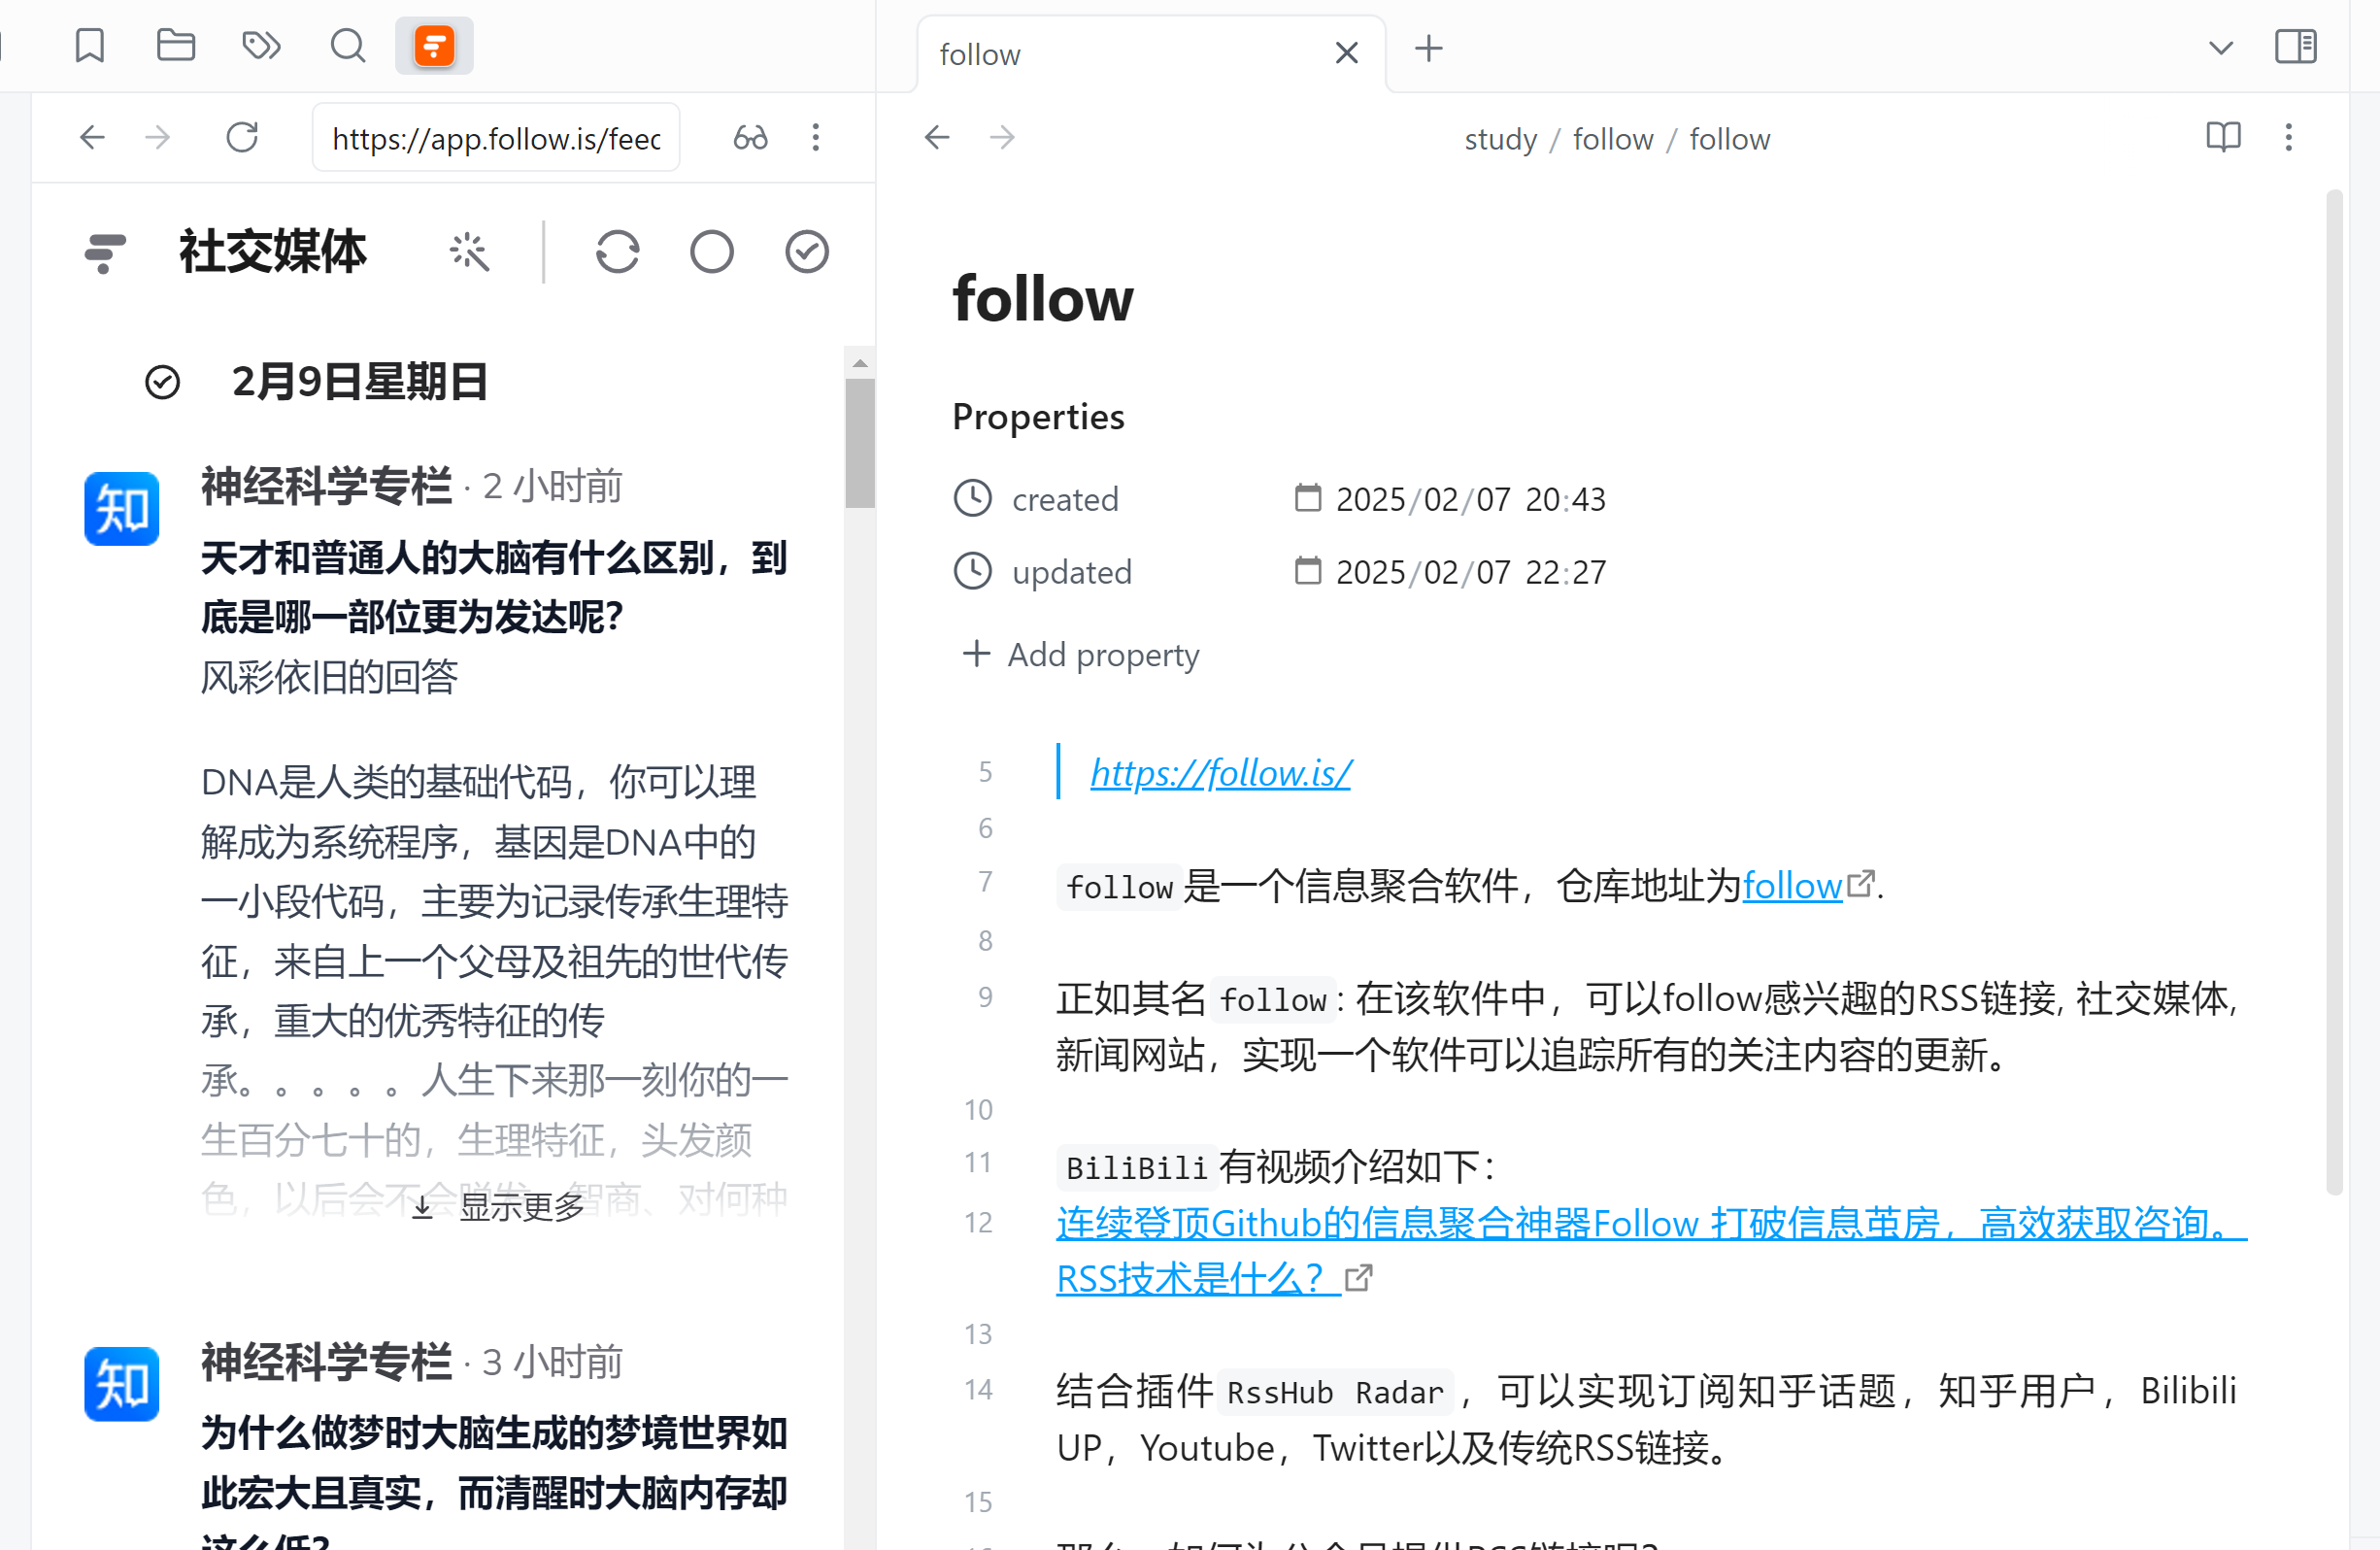2380x1550 pixels.
Task: Close the follow note tab
Action: (x=1347, y=53)
